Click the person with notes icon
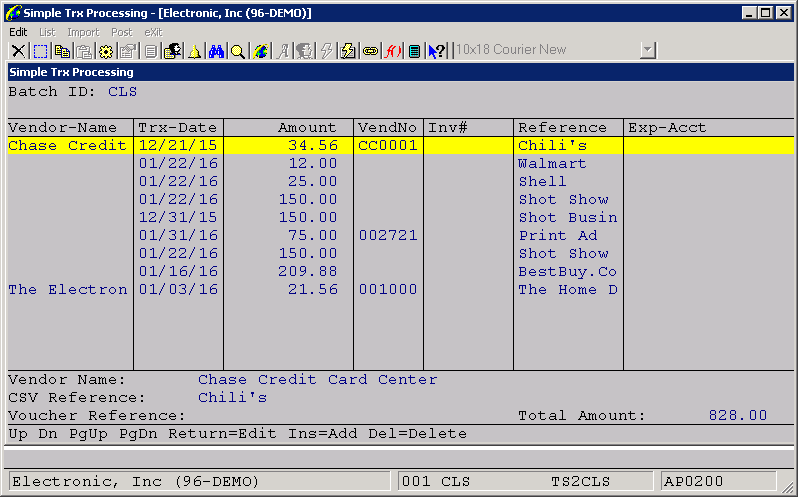This screenshot has width=798, height=497. (x=173, y=51)
